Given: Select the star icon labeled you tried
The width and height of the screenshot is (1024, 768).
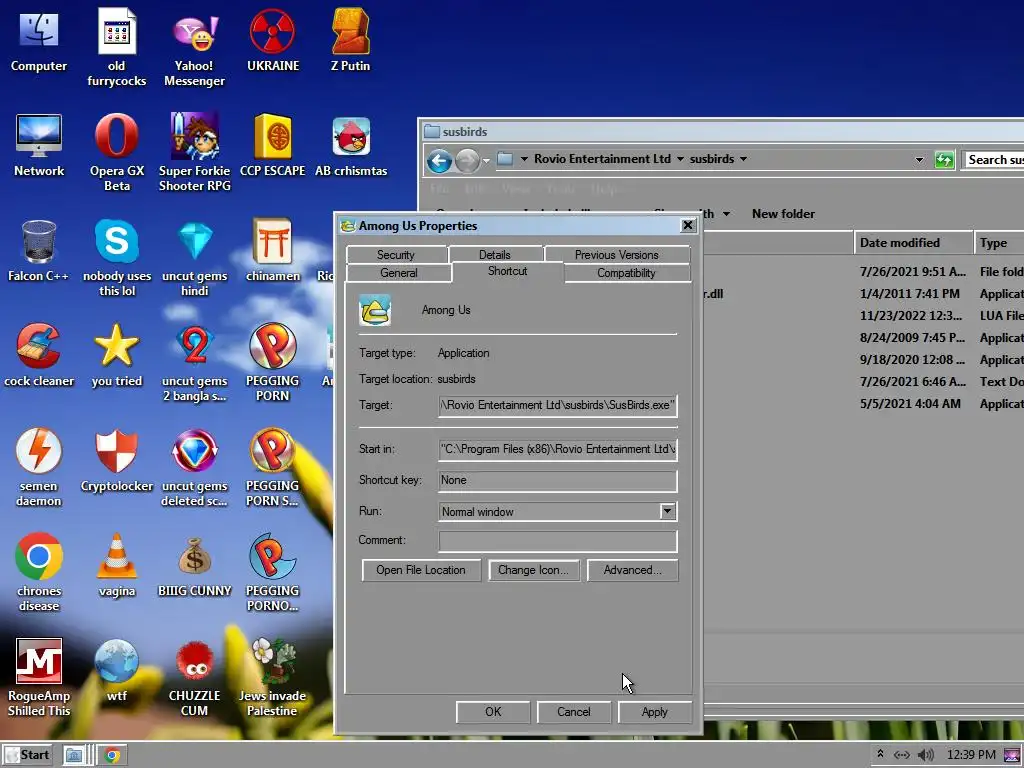Looking at the screenshot, I should (x=116, y=356).
